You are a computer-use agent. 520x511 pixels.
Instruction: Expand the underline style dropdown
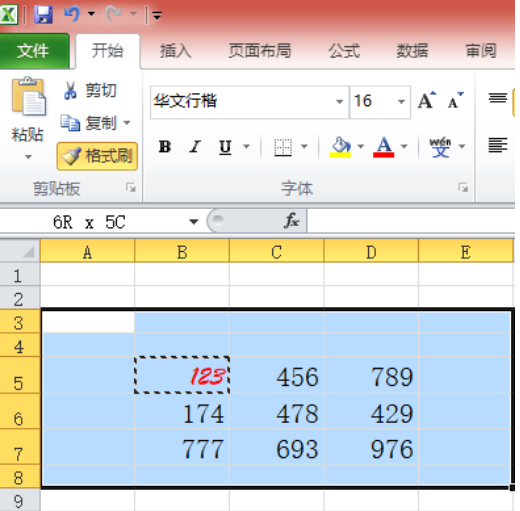click(246, 146)
